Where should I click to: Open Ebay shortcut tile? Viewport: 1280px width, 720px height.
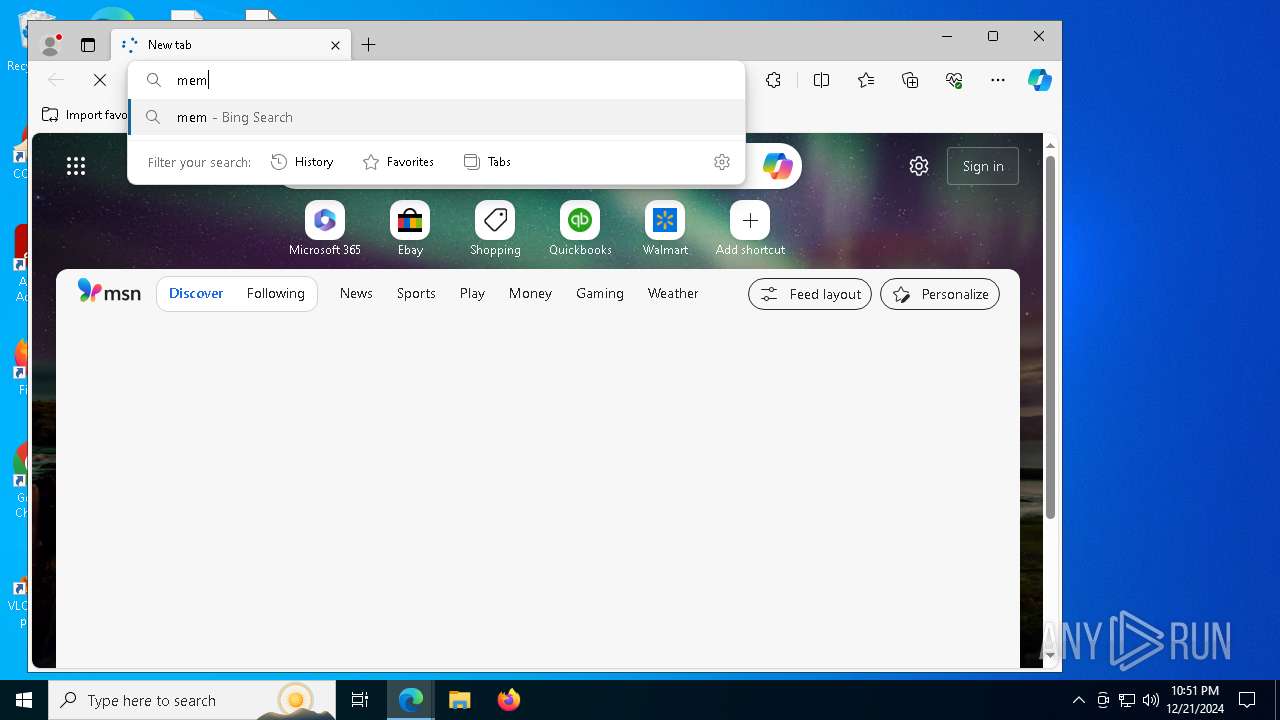(x=410, y=229)
